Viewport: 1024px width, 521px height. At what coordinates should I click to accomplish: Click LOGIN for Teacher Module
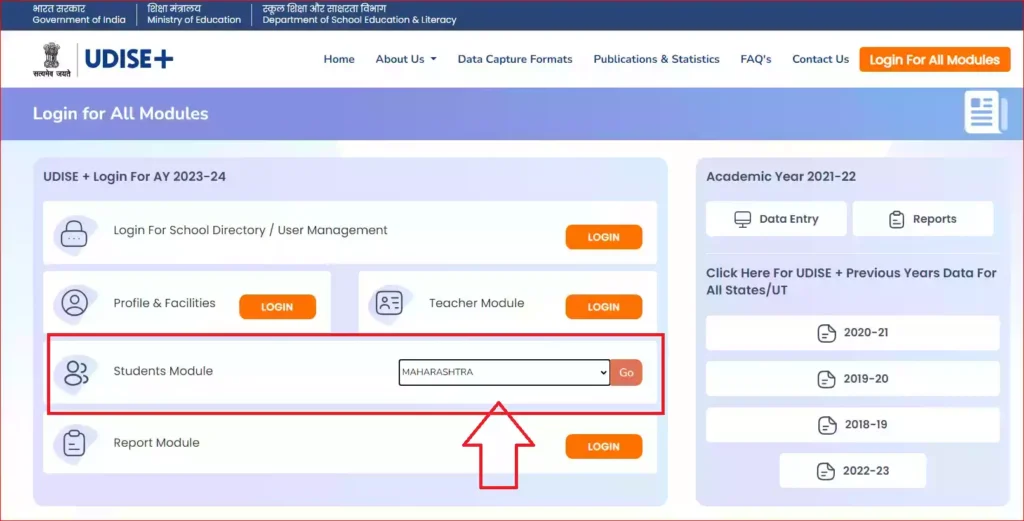(603, 307)
